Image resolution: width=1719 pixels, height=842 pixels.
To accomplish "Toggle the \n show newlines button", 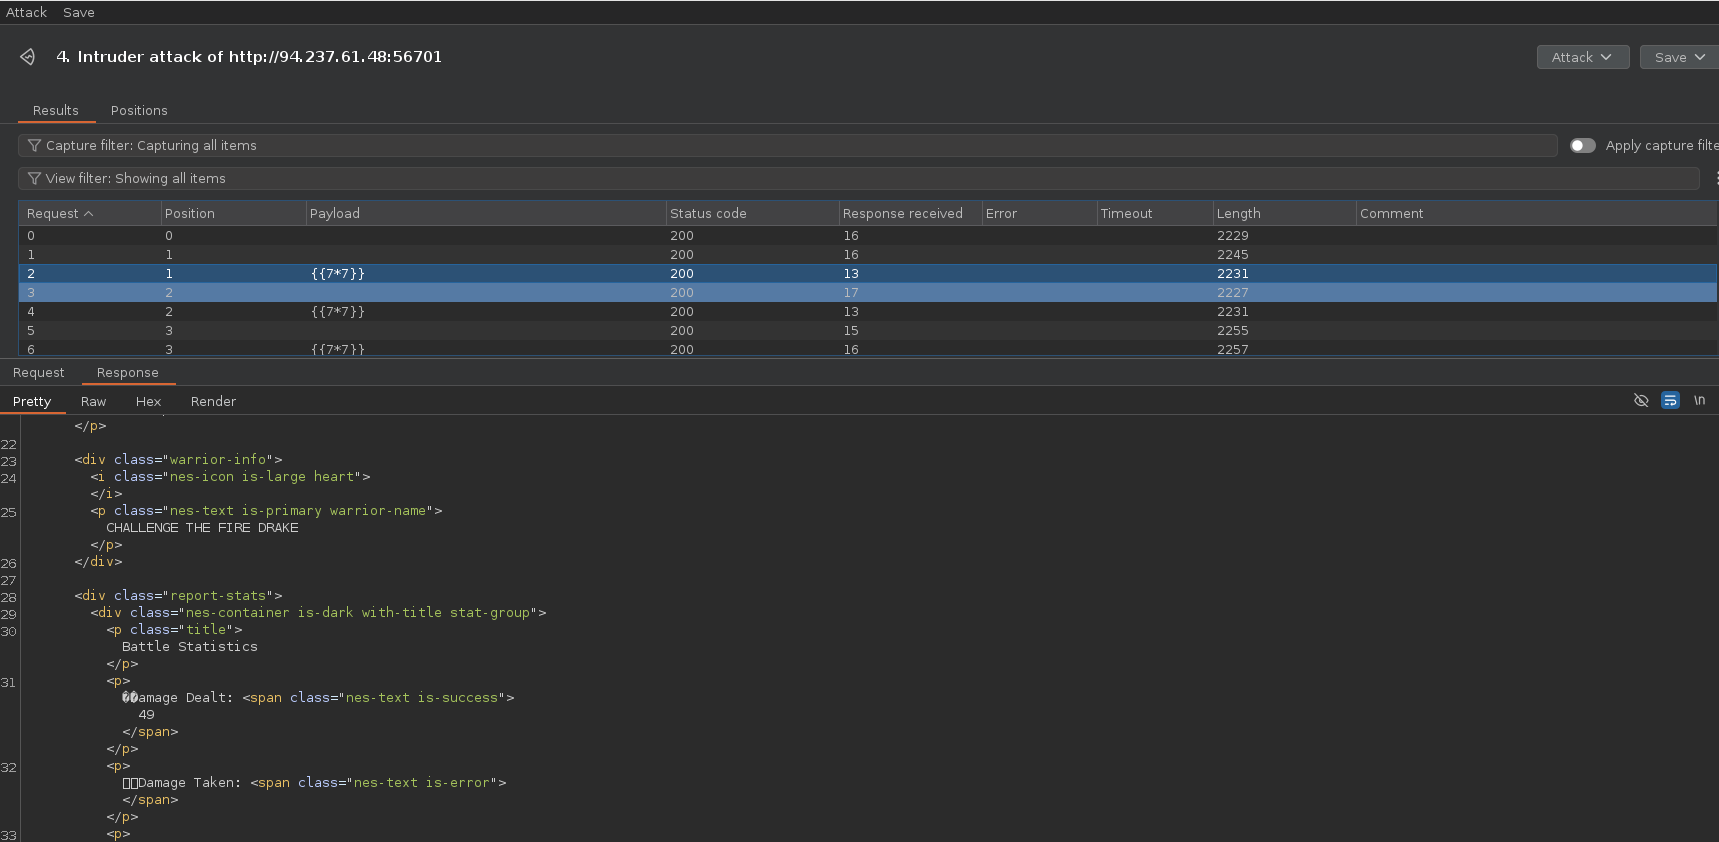I will click(x=1699, y=400).
